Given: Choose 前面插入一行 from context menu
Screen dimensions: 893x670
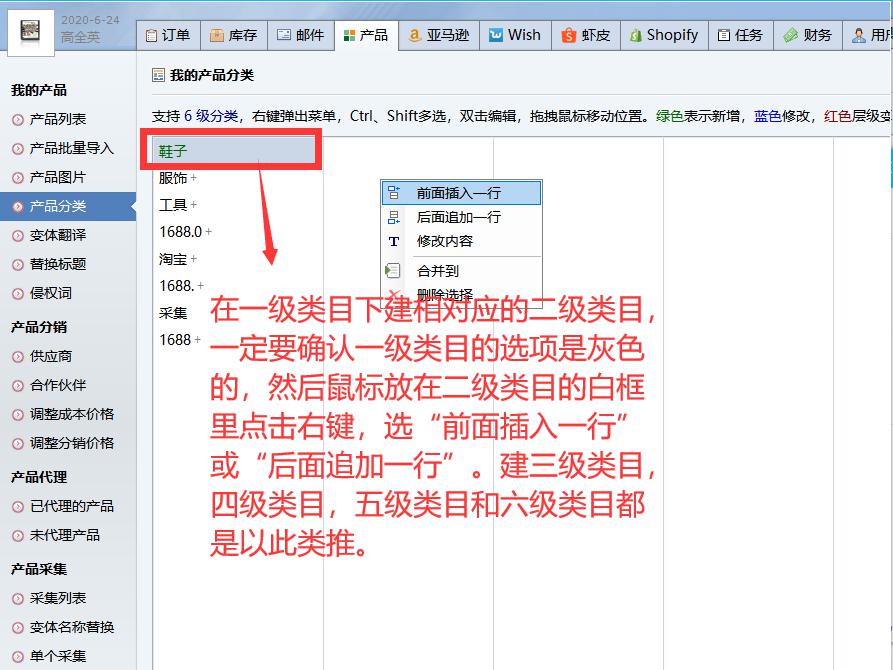Looking at the screenshot, I should pyautogui.click(x=459, y=193).
